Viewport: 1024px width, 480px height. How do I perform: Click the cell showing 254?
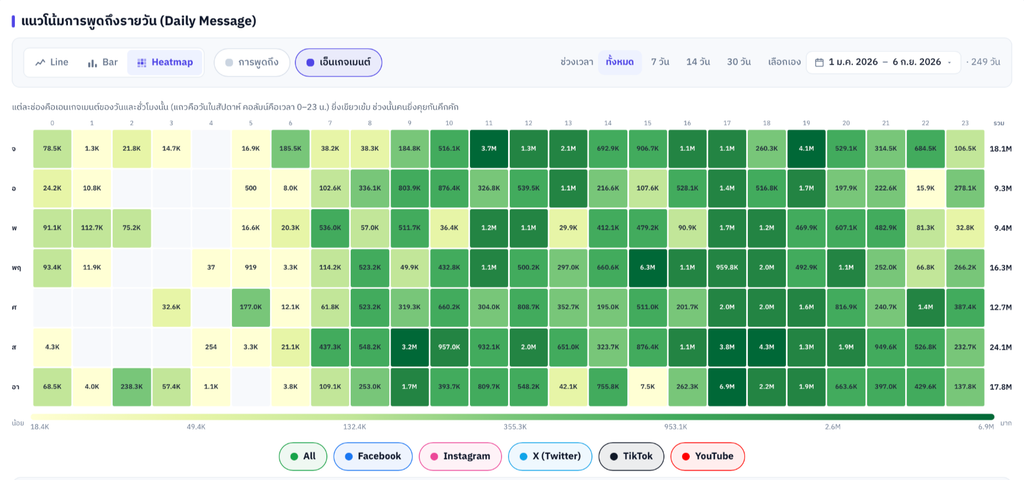[211, 347]
